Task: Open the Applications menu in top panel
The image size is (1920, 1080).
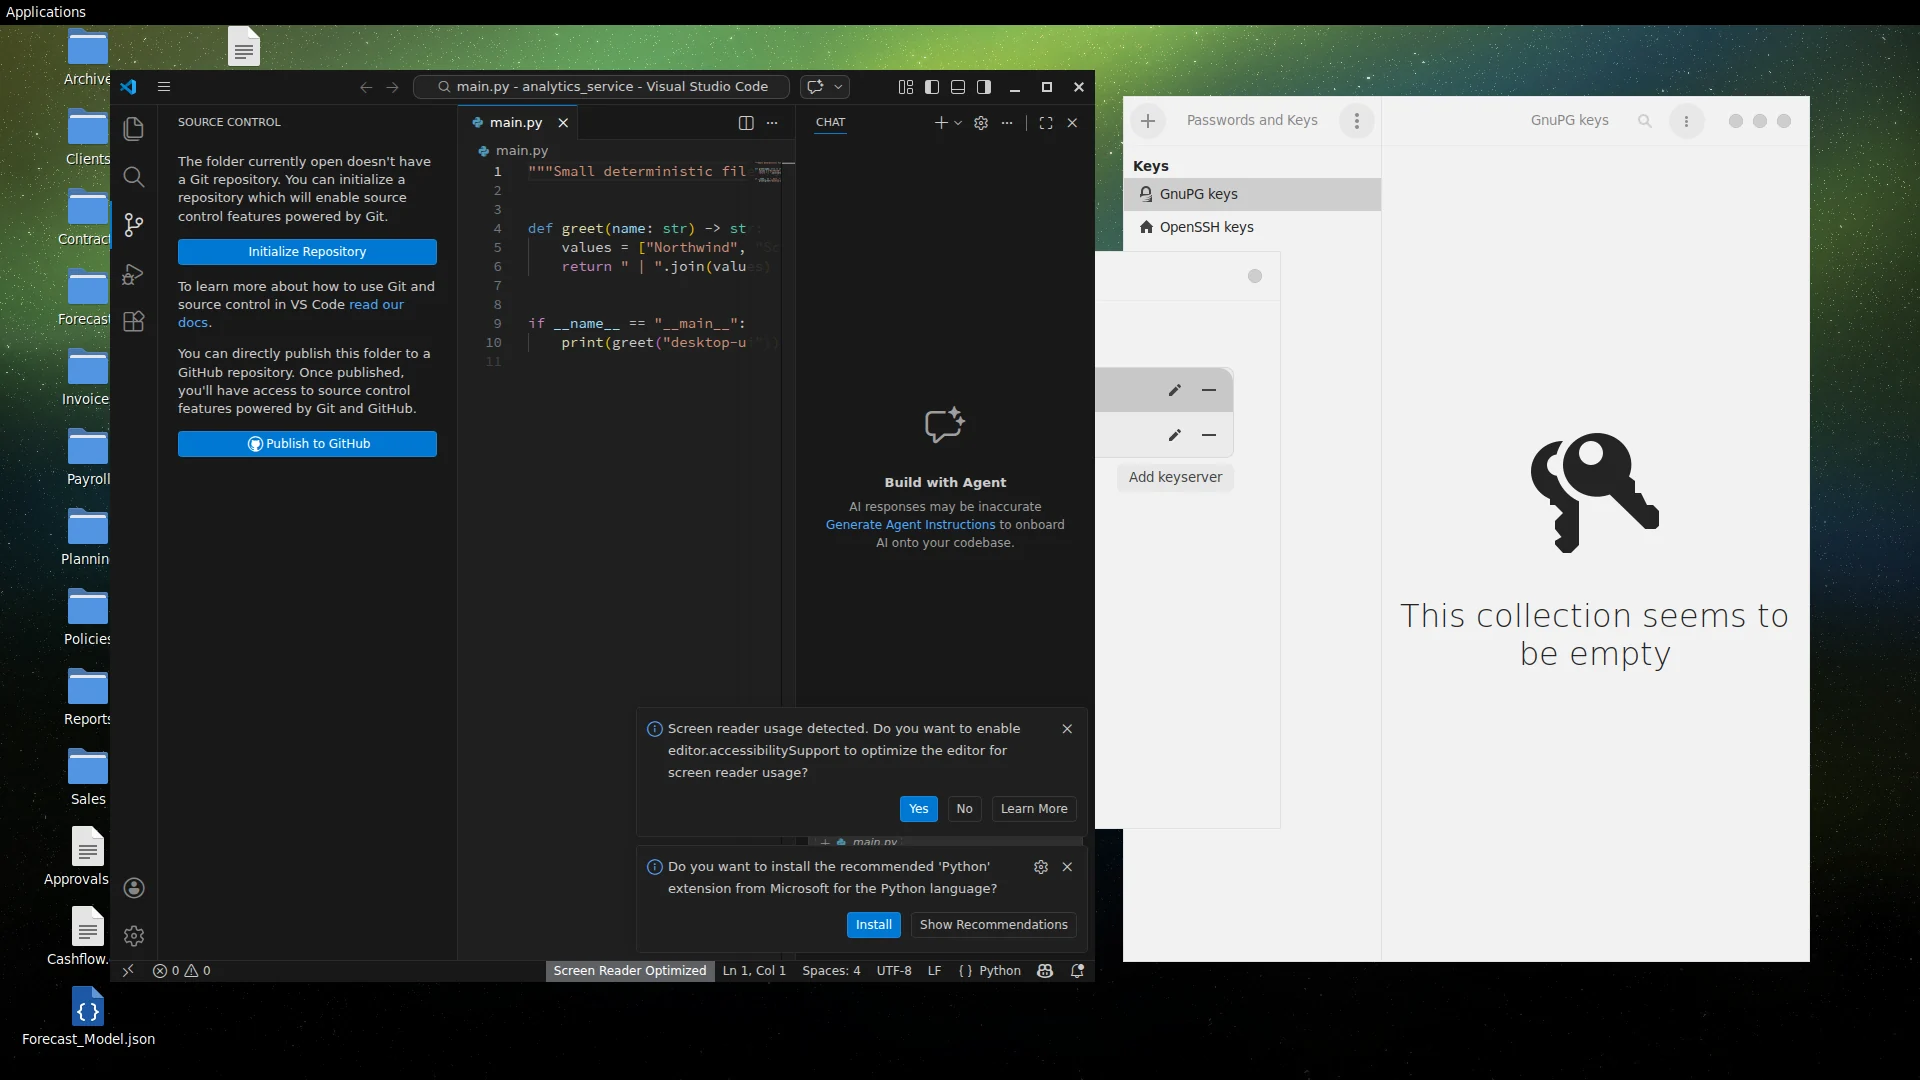Action: pos(46,12)
